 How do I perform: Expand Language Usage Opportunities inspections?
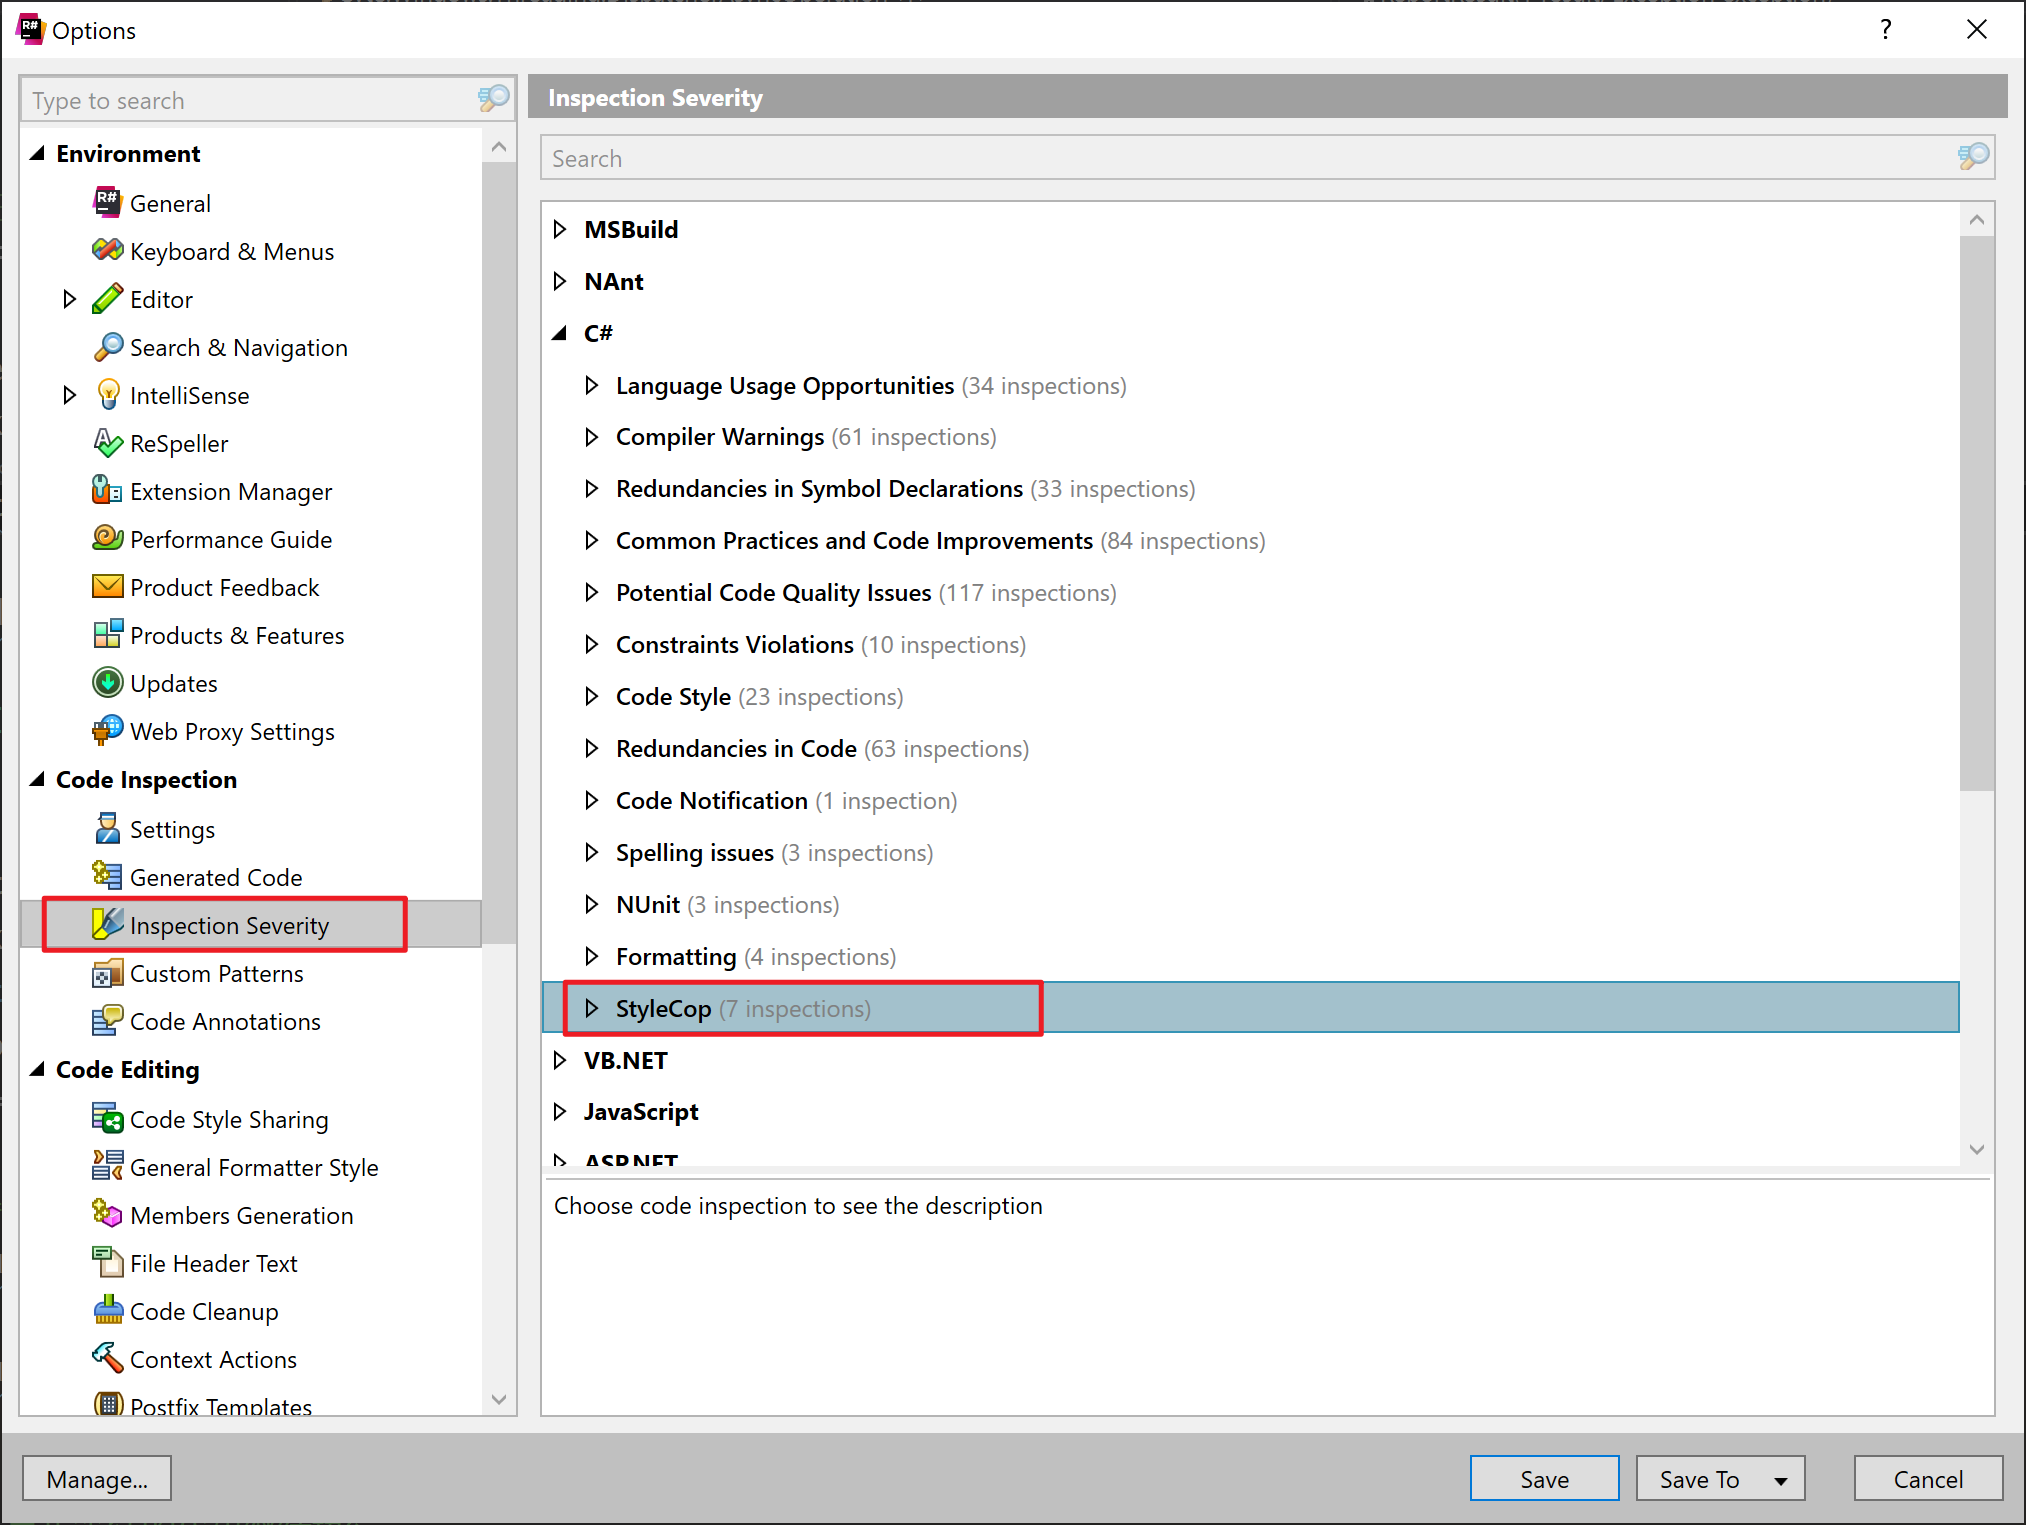(x=591, y=385)
